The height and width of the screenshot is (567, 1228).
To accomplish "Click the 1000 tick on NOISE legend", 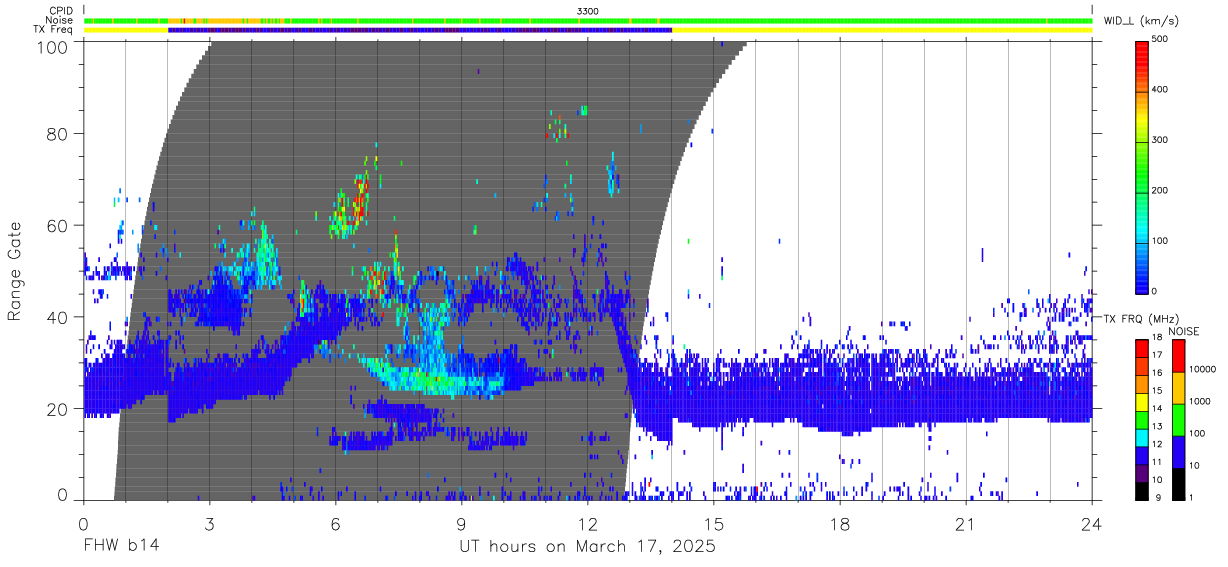I will point(1200,402).
